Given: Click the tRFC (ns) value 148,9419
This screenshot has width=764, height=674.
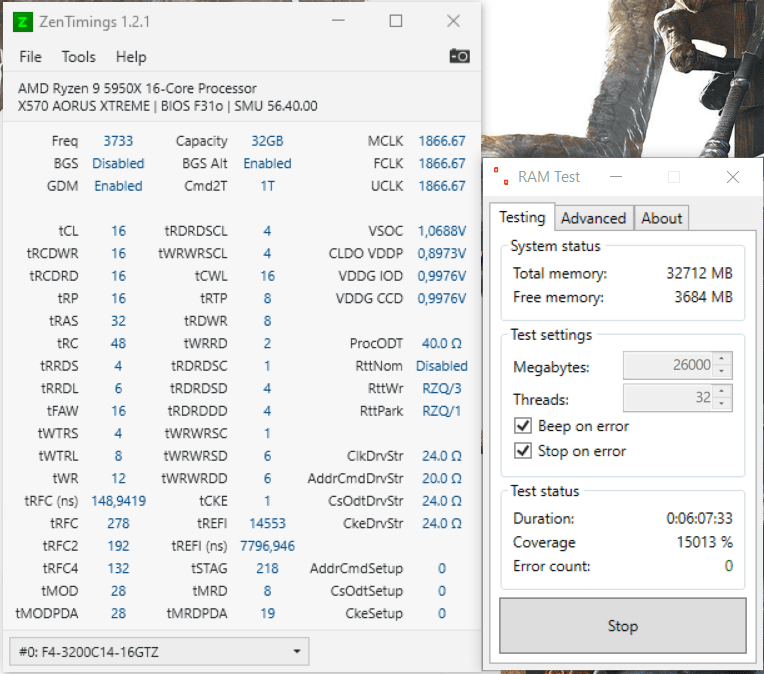Looking at the screenshot, I should 118,501.
